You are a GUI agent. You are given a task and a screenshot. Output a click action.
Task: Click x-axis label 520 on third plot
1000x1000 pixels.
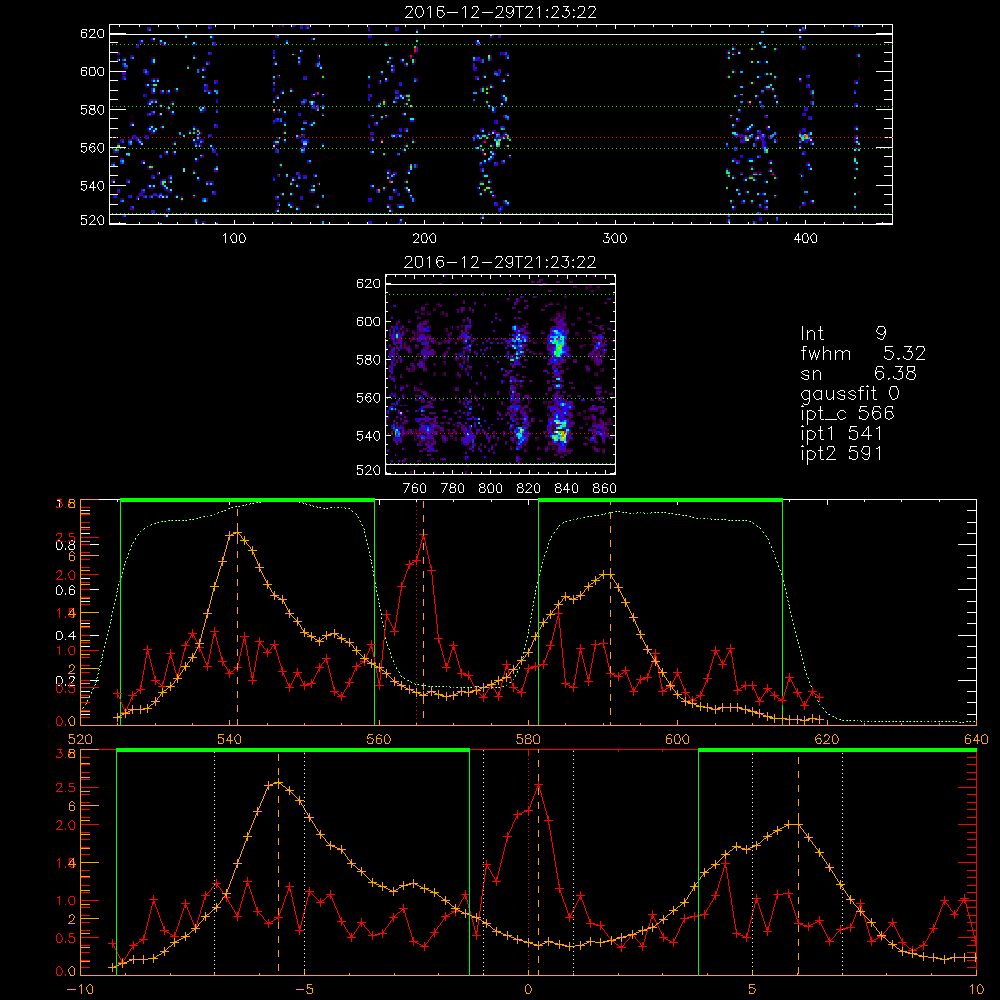click(80, 739)
